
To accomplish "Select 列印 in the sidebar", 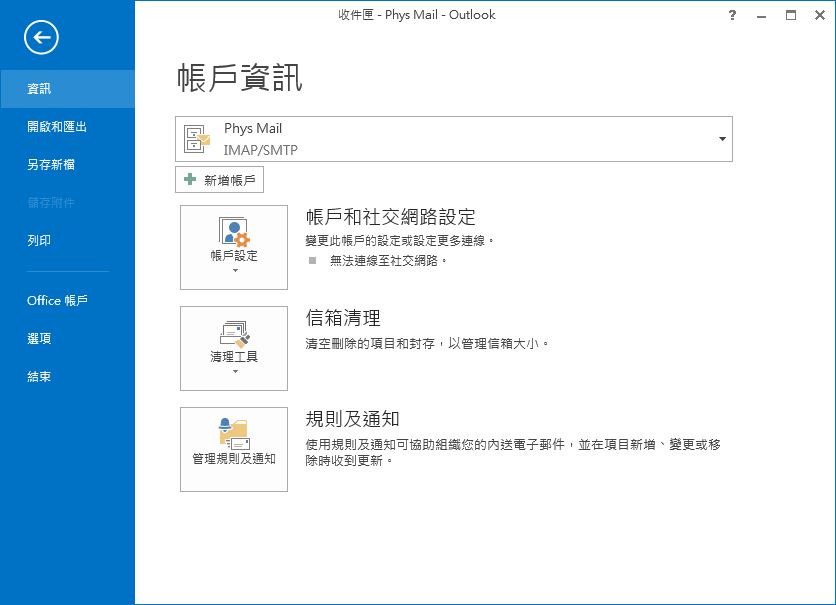I will 67,240.
